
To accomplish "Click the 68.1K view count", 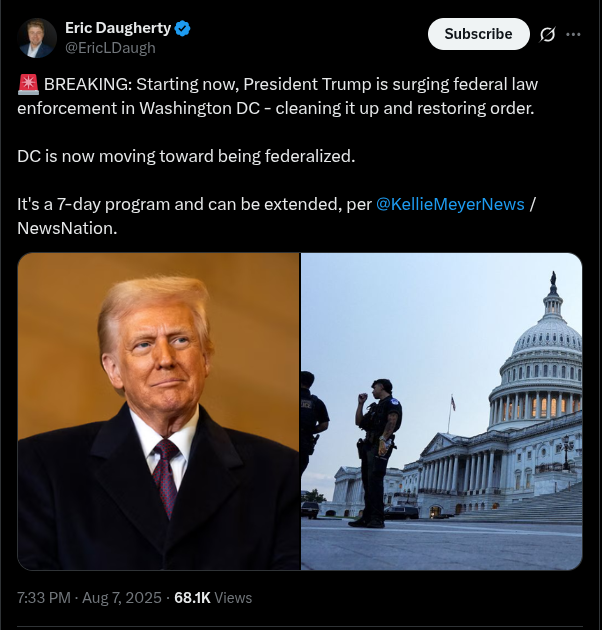I will pos(192,598).
